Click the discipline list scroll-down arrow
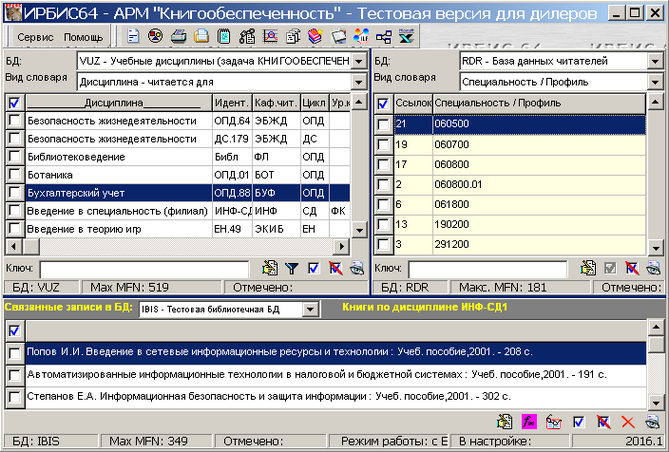This screenshot has width=669, height=452. [x=359, y=230]
